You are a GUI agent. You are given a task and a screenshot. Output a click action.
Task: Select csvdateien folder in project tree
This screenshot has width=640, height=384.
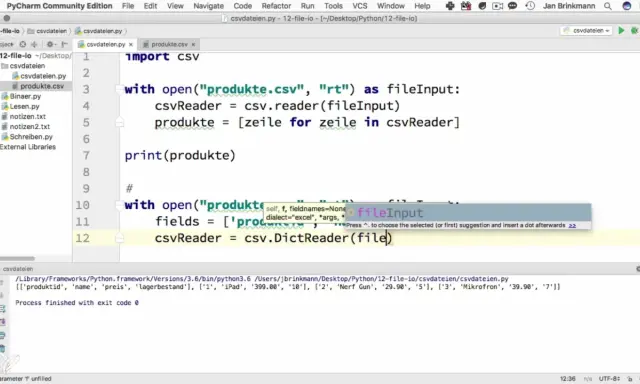tap(27, 66)
